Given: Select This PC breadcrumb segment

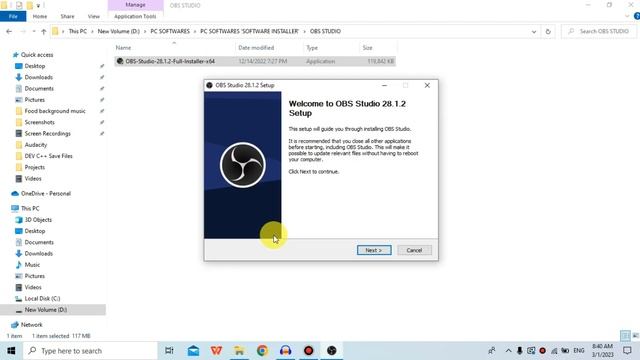Looking at the screenshot, I should [x=78, y=31].
